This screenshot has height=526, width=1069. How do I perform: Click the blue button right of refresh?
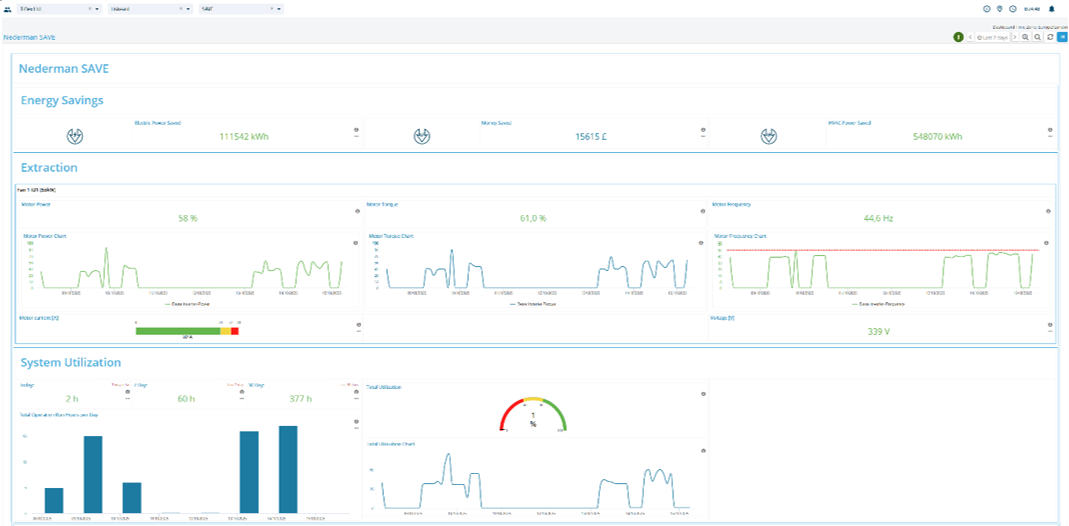tap(1062, 37)
